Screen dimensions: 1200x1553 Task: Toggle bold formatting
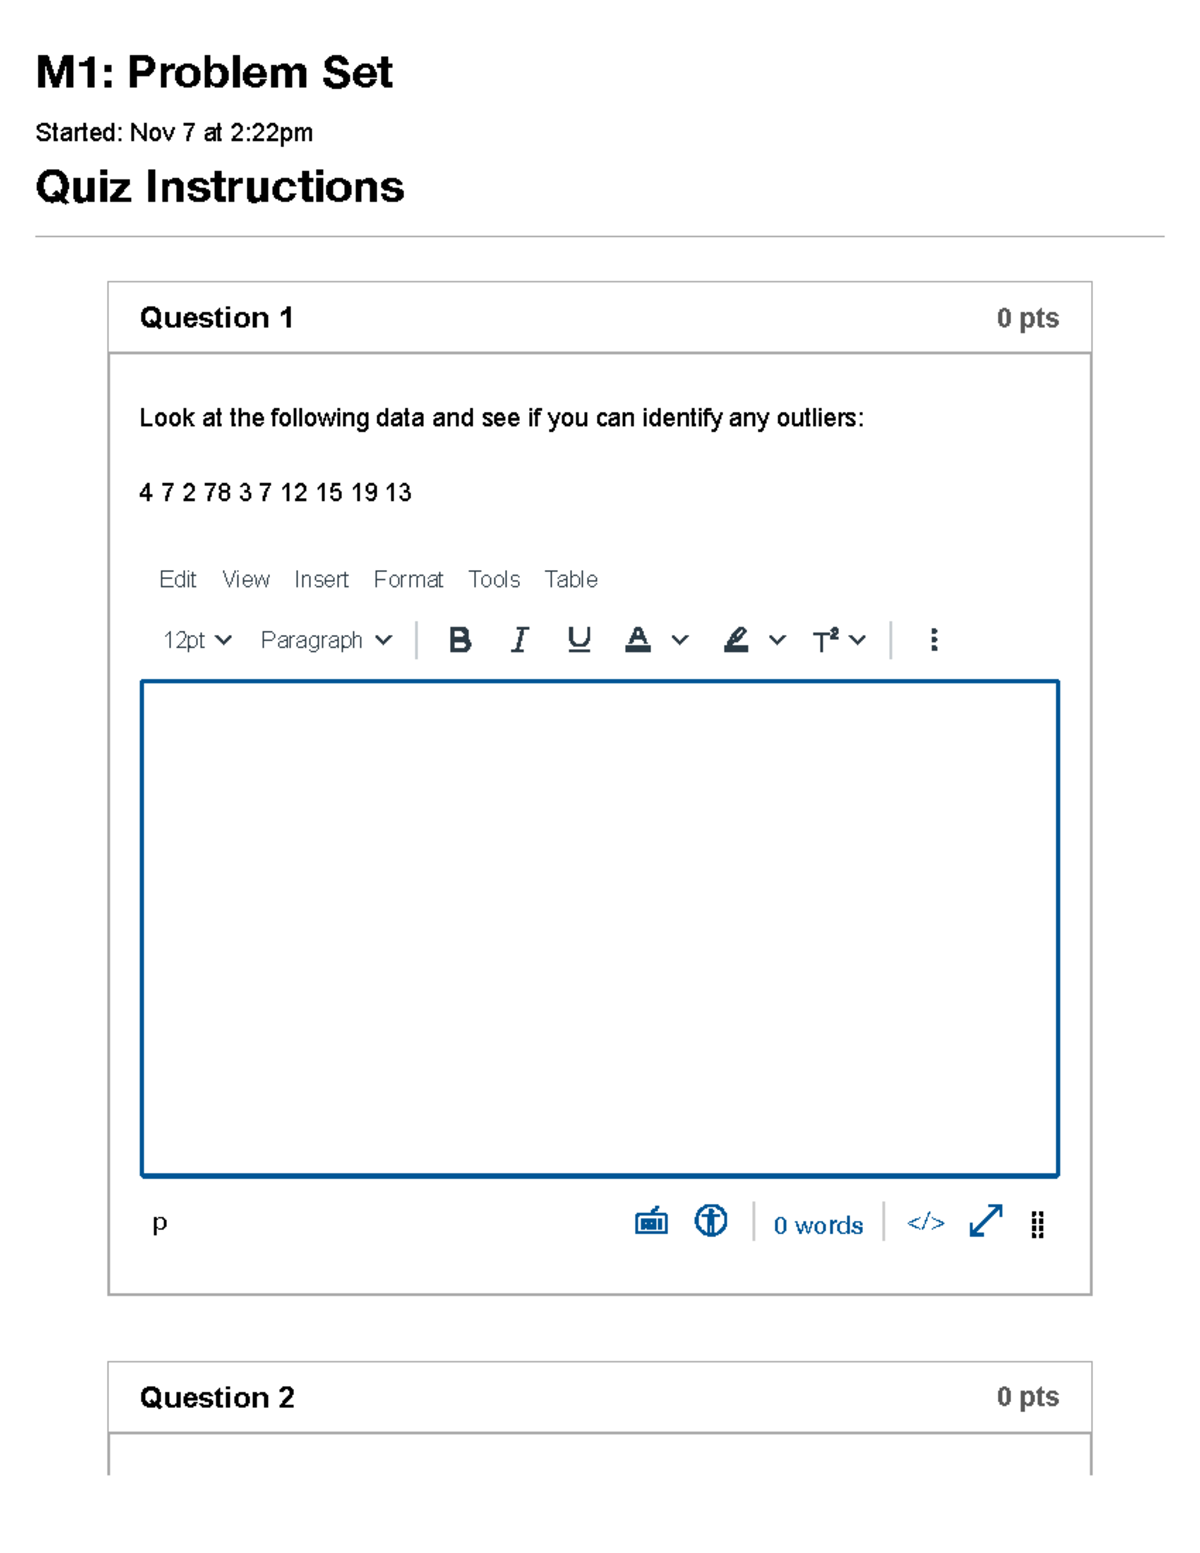(x=460, y=639)
